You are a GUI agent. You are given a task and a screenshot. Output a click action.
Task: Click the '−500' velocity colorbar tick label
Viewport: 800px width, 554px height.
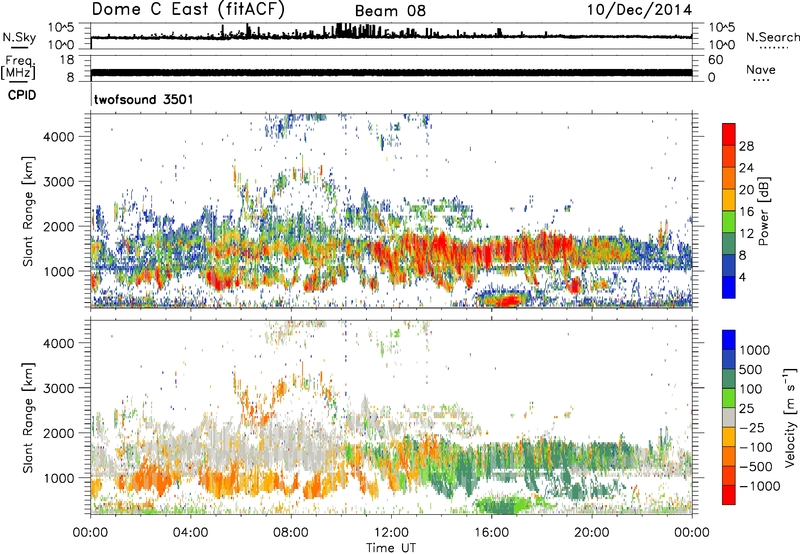tap(758, 467)
